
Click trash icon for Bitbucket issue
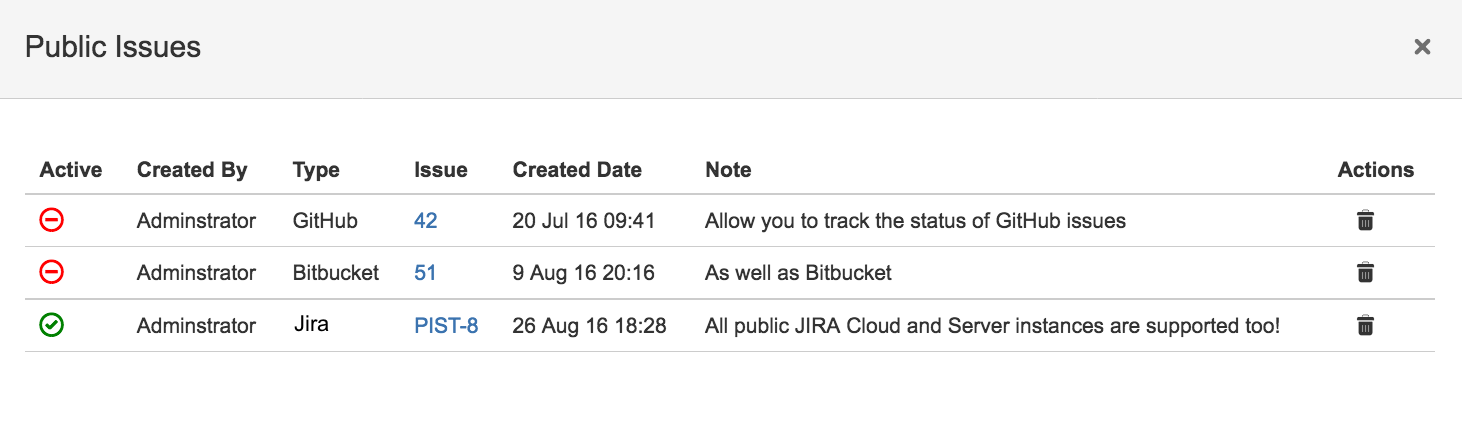pyautogui.click(x=1365, y=273)
